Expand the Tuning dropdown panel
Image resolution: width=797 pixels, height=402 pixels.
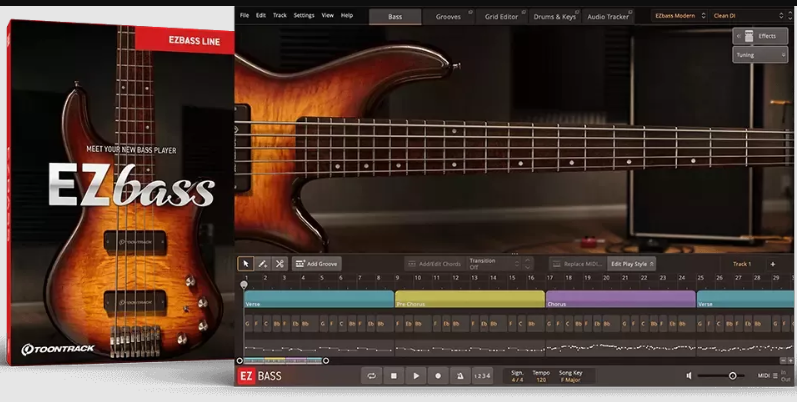[760, 55]
